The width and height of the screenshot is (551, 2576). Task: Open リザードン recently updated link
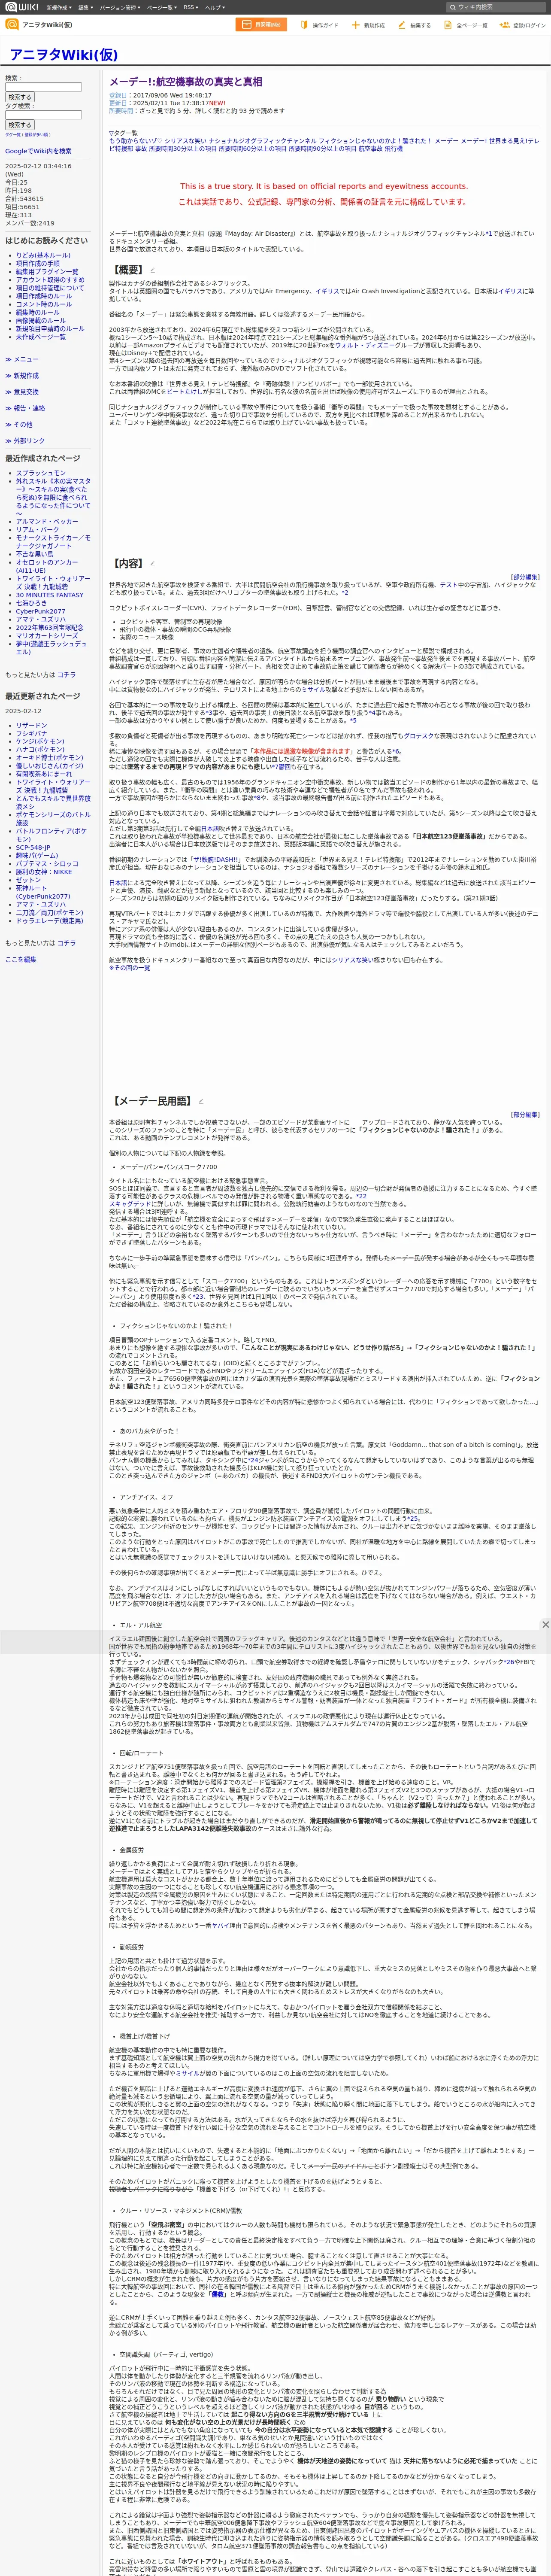[x=32, y=725]
